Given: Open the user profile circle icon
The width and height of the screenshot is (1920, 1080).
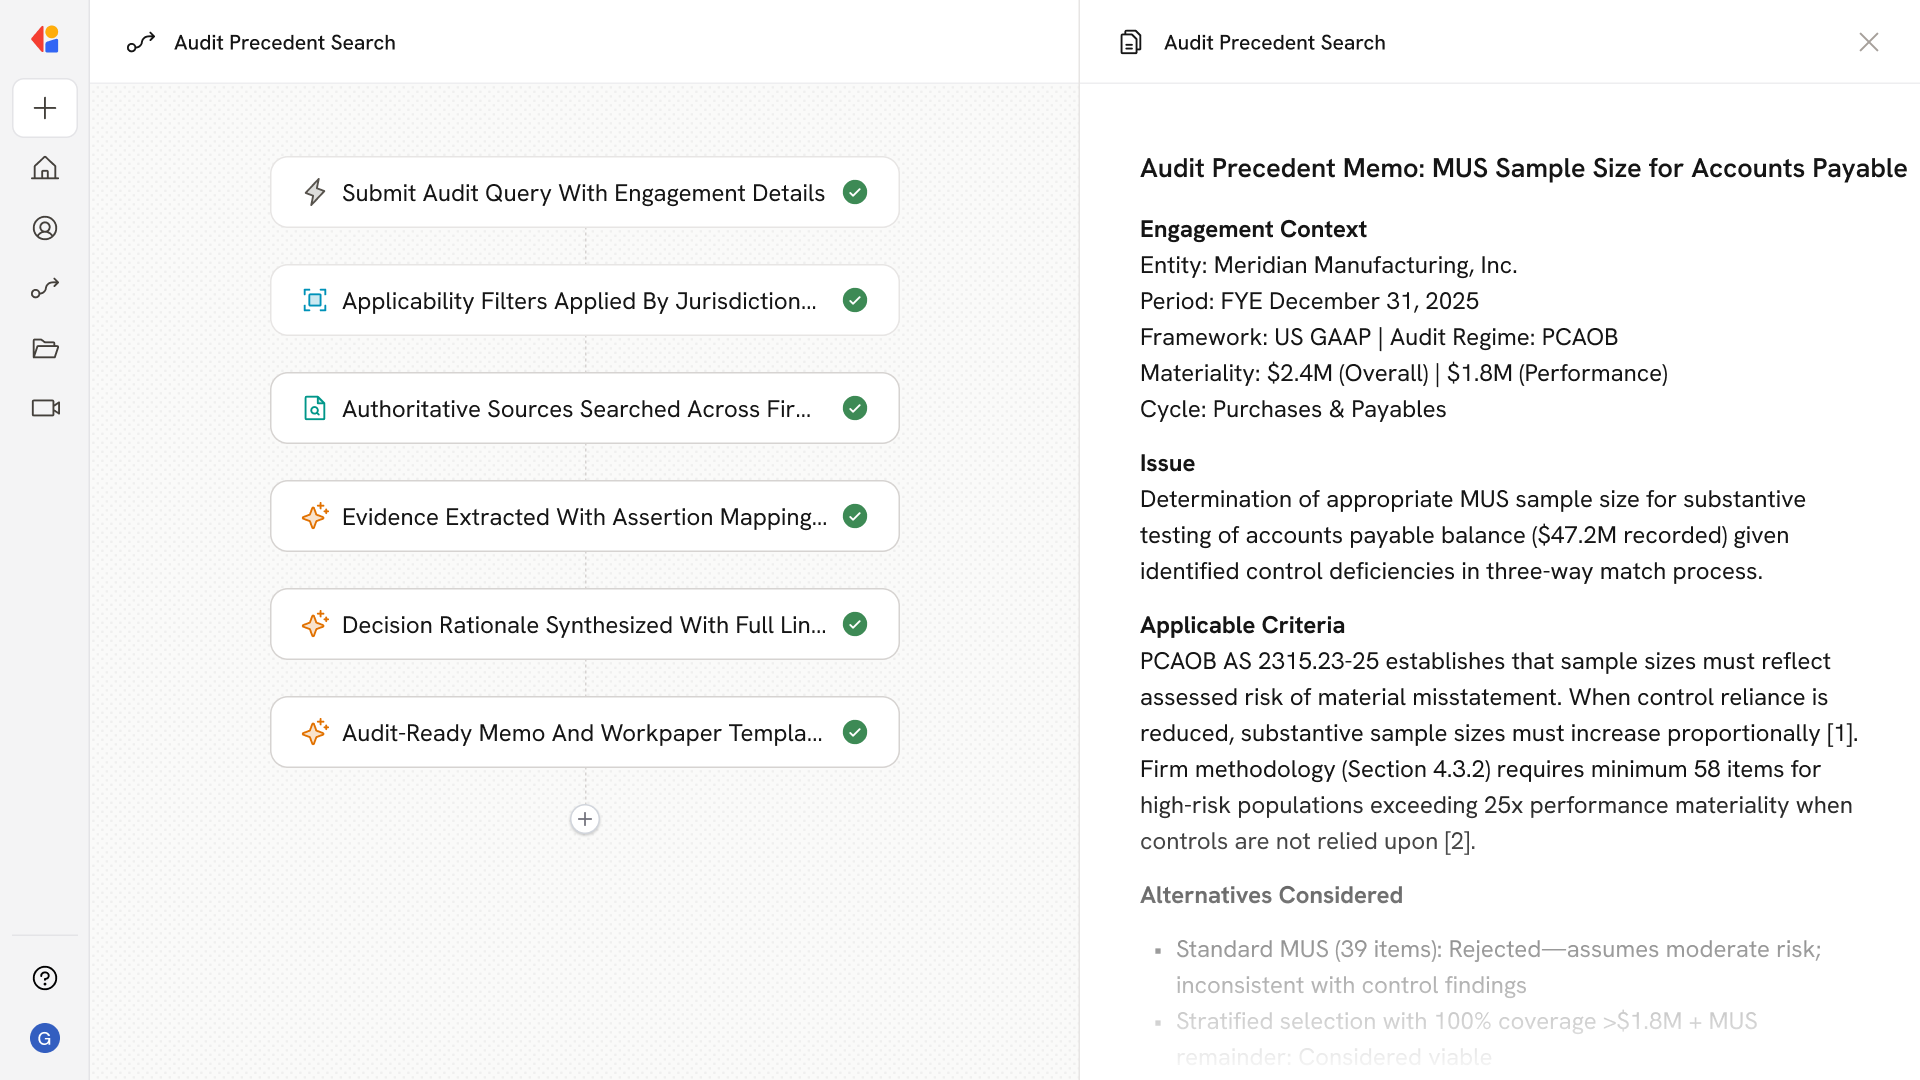Looking at the screenshot, I should tap(45, 228).
